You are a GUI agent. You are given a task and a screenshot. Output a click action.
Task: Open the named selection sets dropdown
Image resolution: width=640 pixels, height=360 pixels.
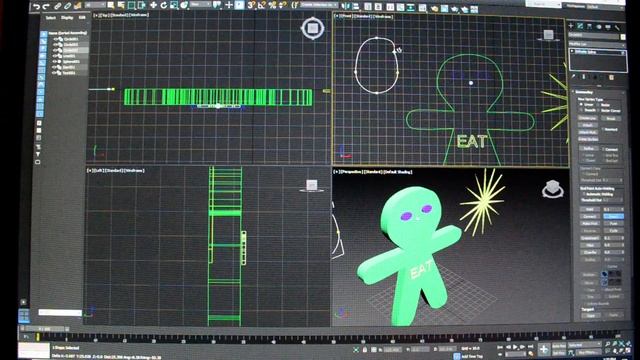(320, 4)
